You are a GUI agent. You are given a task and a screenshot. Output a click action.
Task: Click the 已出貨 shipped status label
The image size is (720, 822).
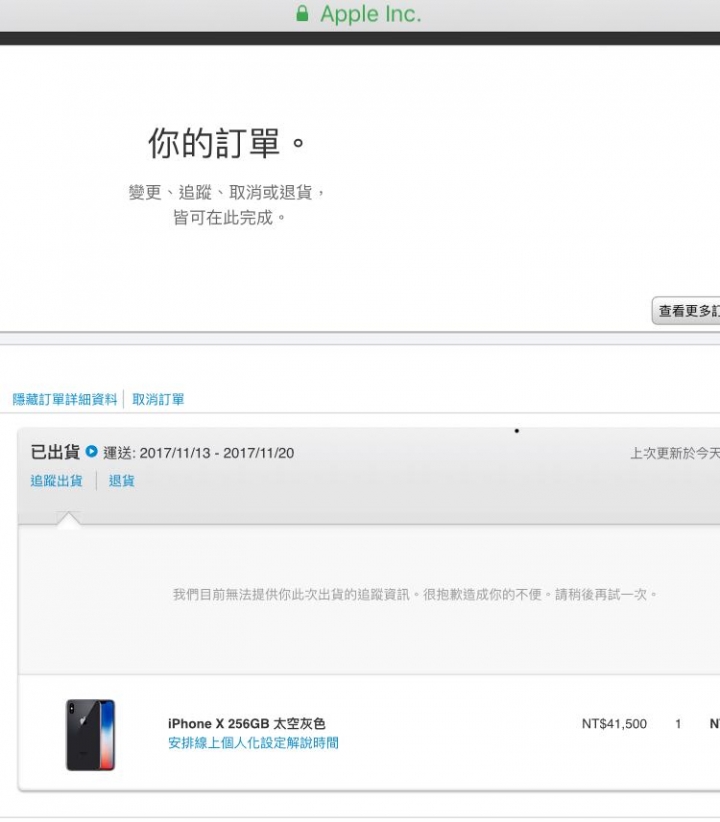point(55,452)
